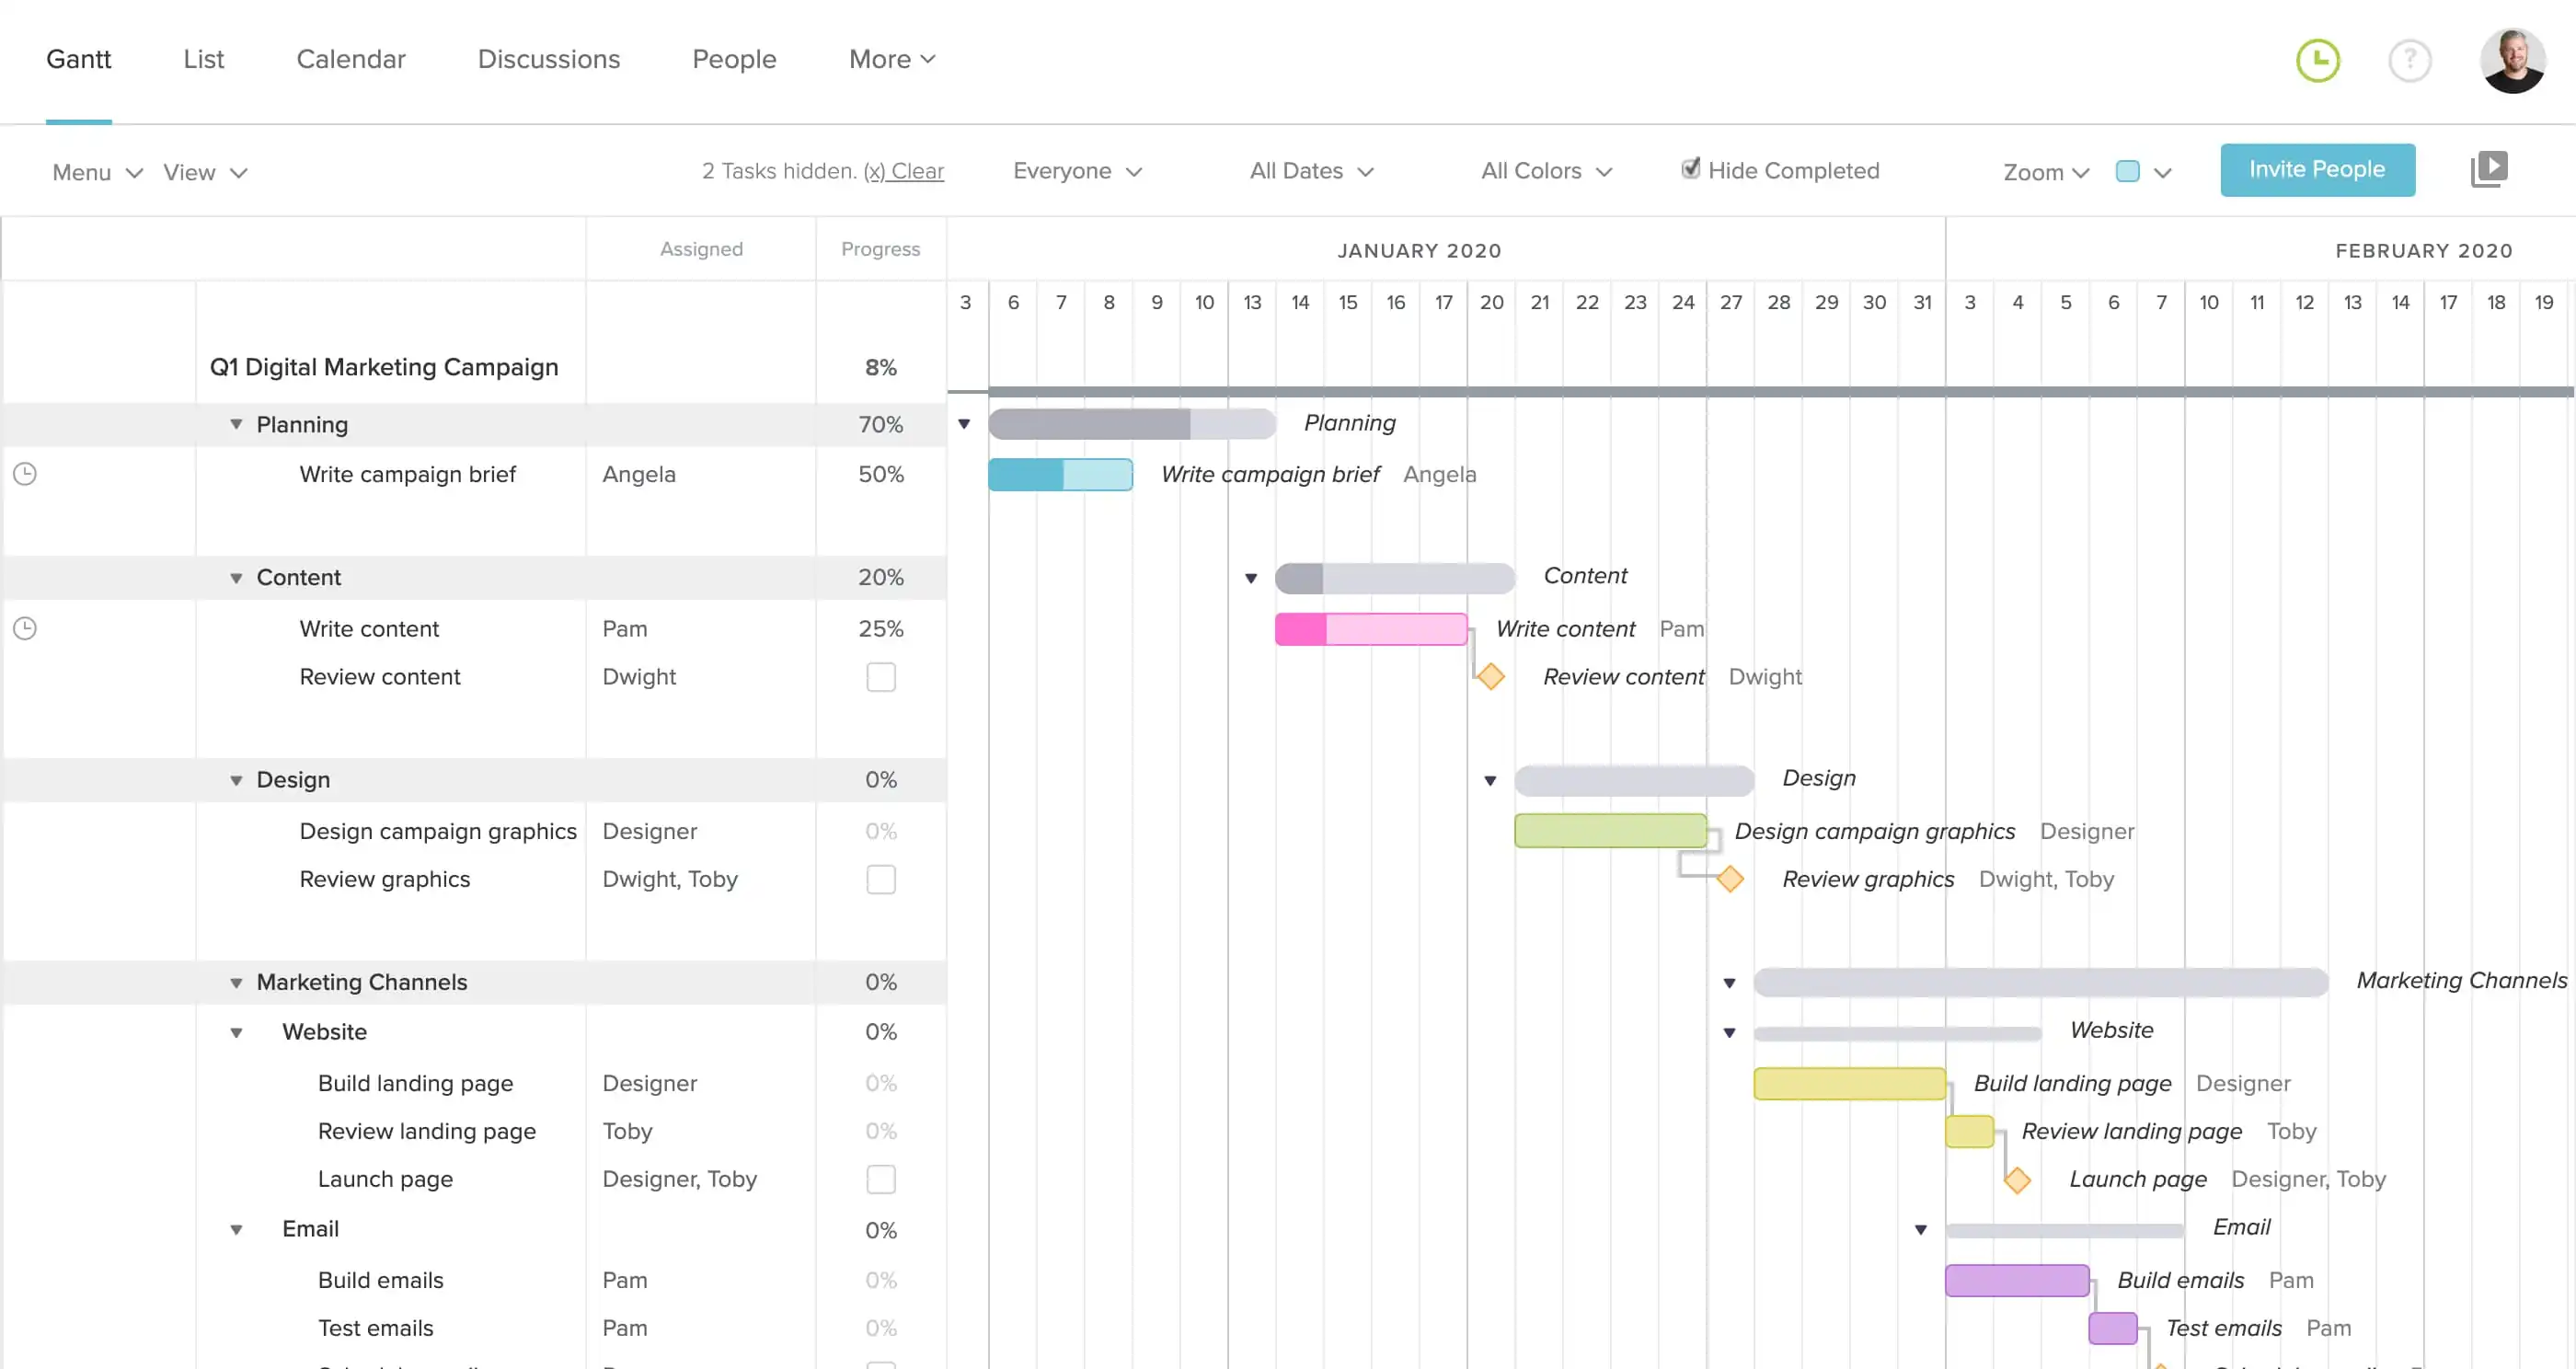Collapse the Marketing Channels group

pyautogui.click(x=236, y=982)
